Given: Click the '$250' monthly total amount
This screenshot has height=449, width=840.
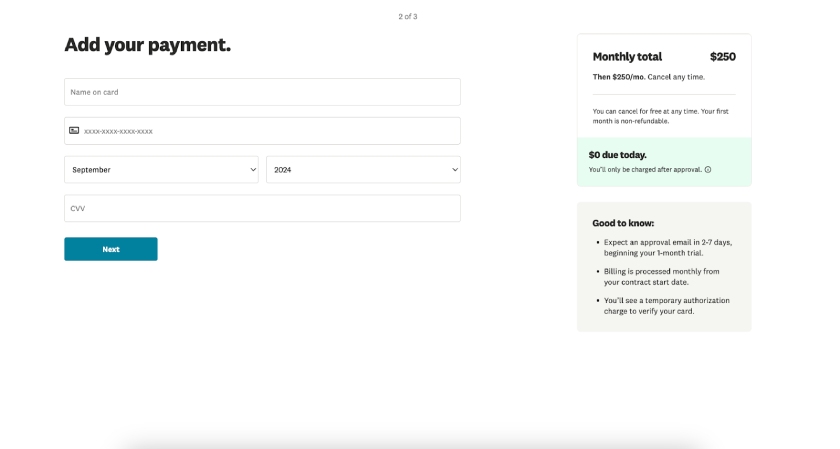Looking at the screenshot, I should click(x=723, y=57).
